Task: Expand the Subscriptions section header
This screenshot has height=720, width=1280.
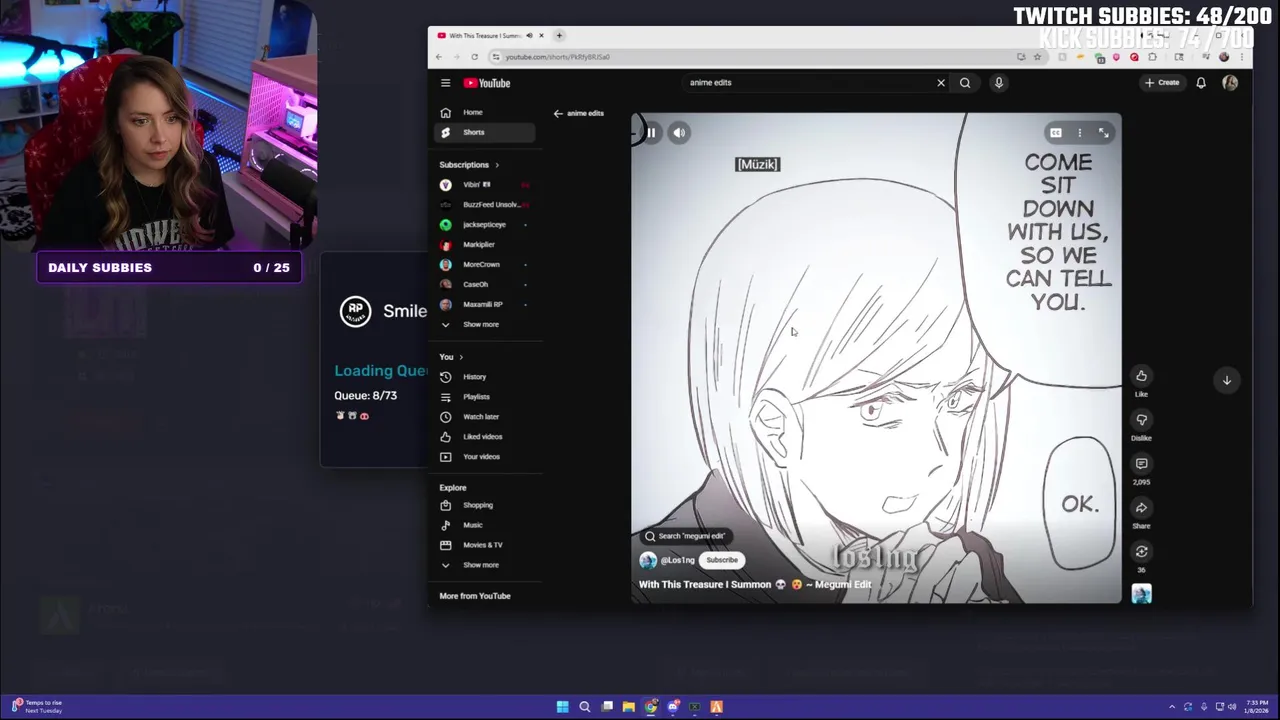Action: 469,165
